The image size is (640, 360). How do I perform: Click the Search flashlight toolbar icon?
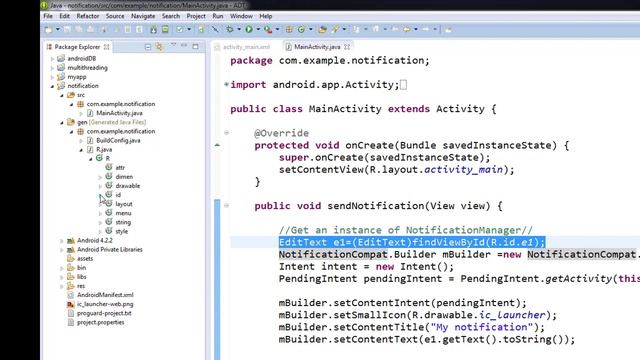coord(335,29)
